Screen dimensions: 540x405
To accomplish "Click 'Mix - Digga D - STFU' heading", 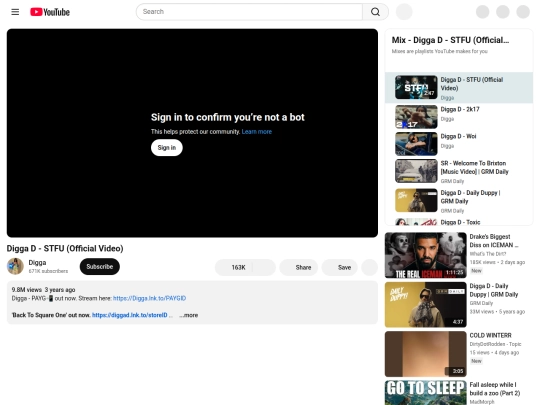I will pos(450,40).
